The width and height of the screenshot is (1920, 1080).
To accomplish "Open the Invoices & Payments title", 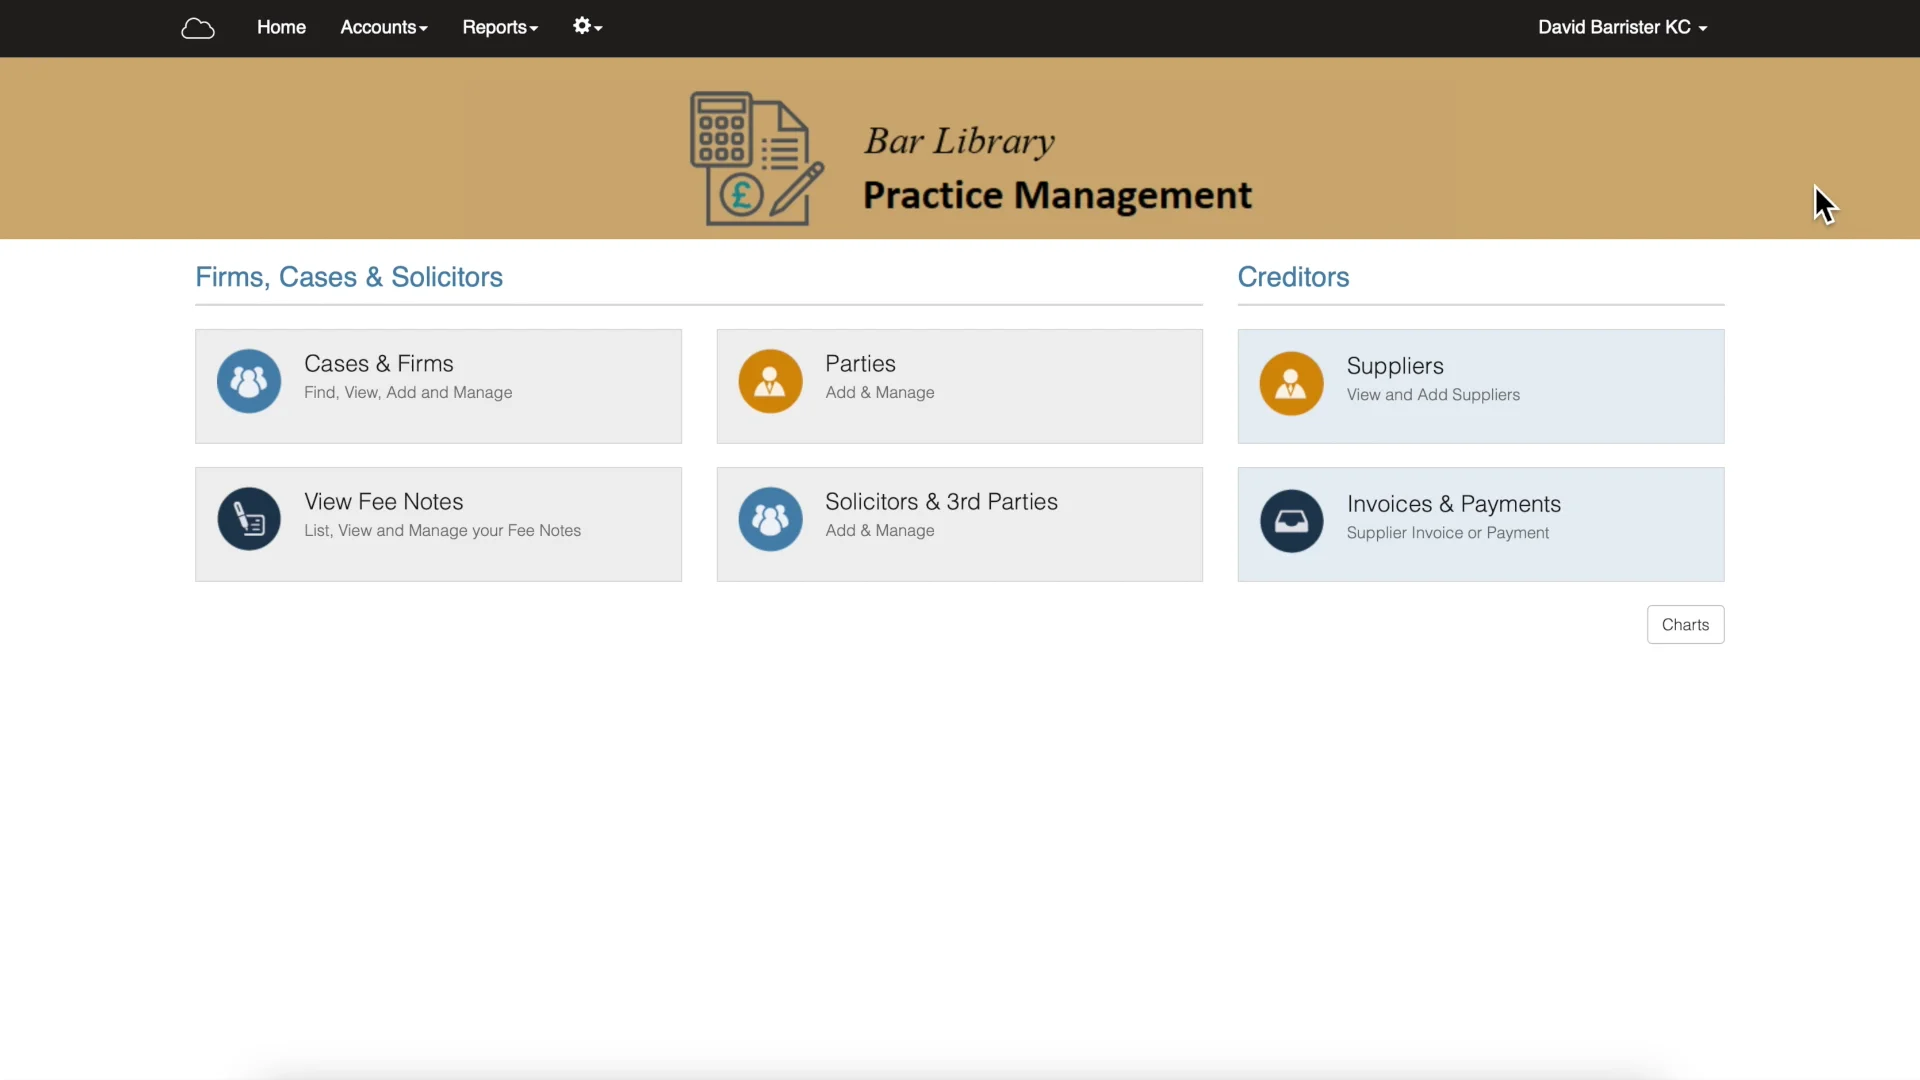I will (x=1453, y=504).
